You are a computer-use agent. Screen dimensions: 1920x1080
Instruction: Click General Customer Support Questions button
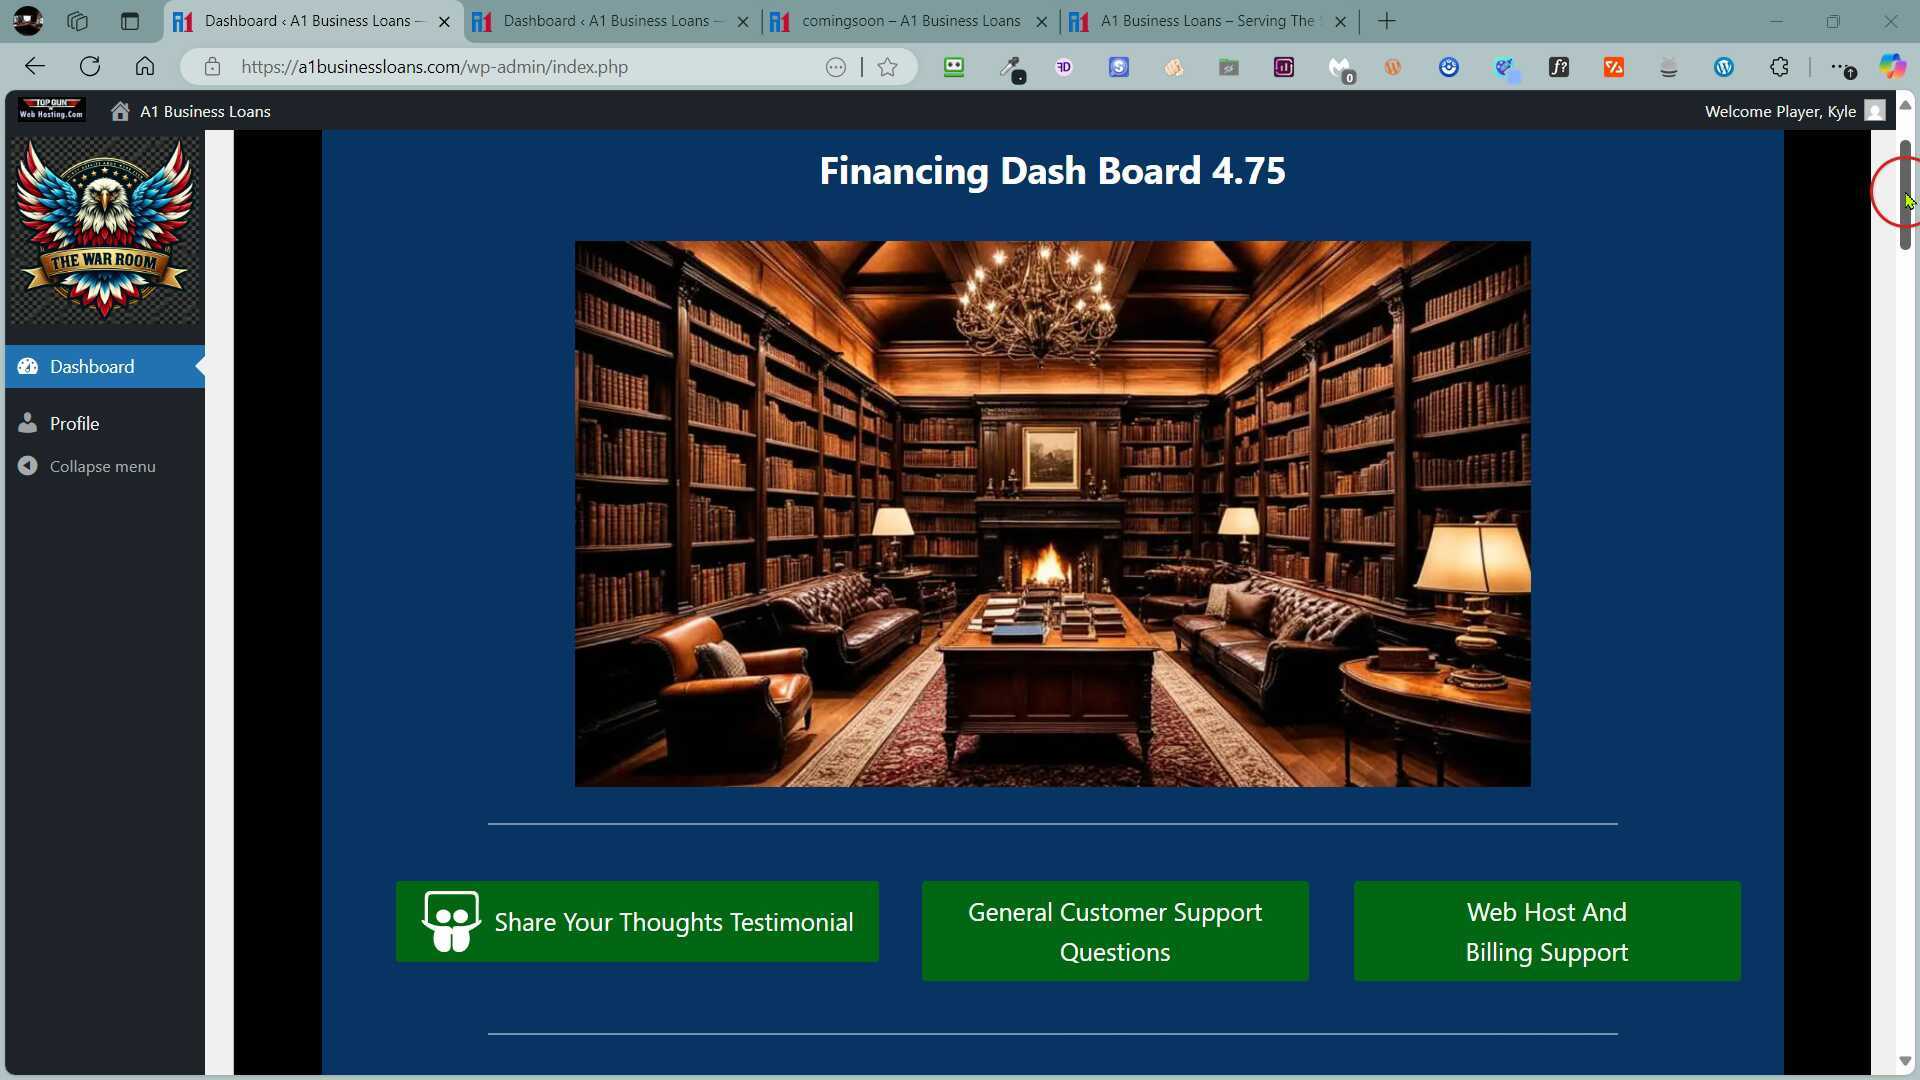[x=1114, y=931]
